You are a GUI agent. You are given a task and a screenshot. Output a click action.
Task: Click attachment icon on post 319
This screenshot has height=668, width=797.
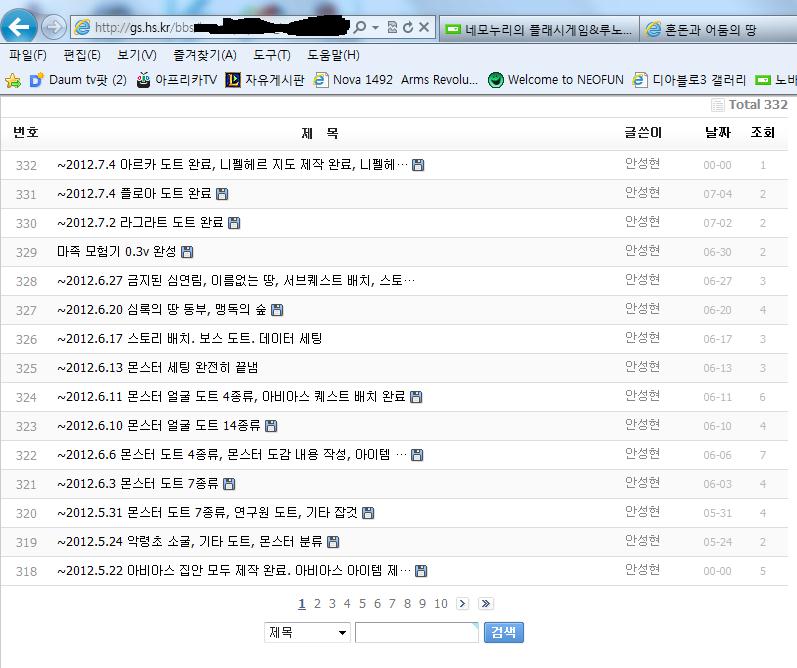tap(333, 542)
